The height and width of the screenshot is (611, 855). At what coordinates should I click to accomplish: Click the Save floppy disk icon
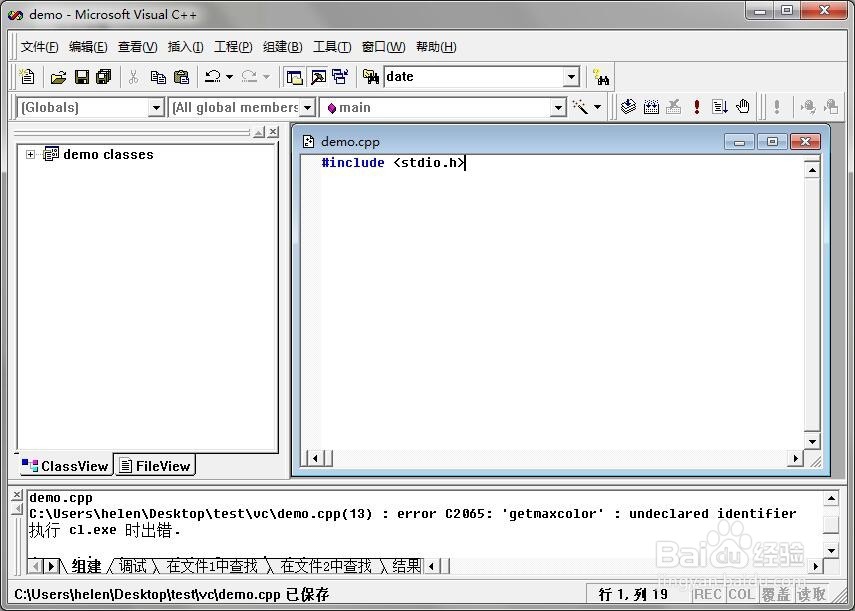pyautogui.click(x=82, y=77)
